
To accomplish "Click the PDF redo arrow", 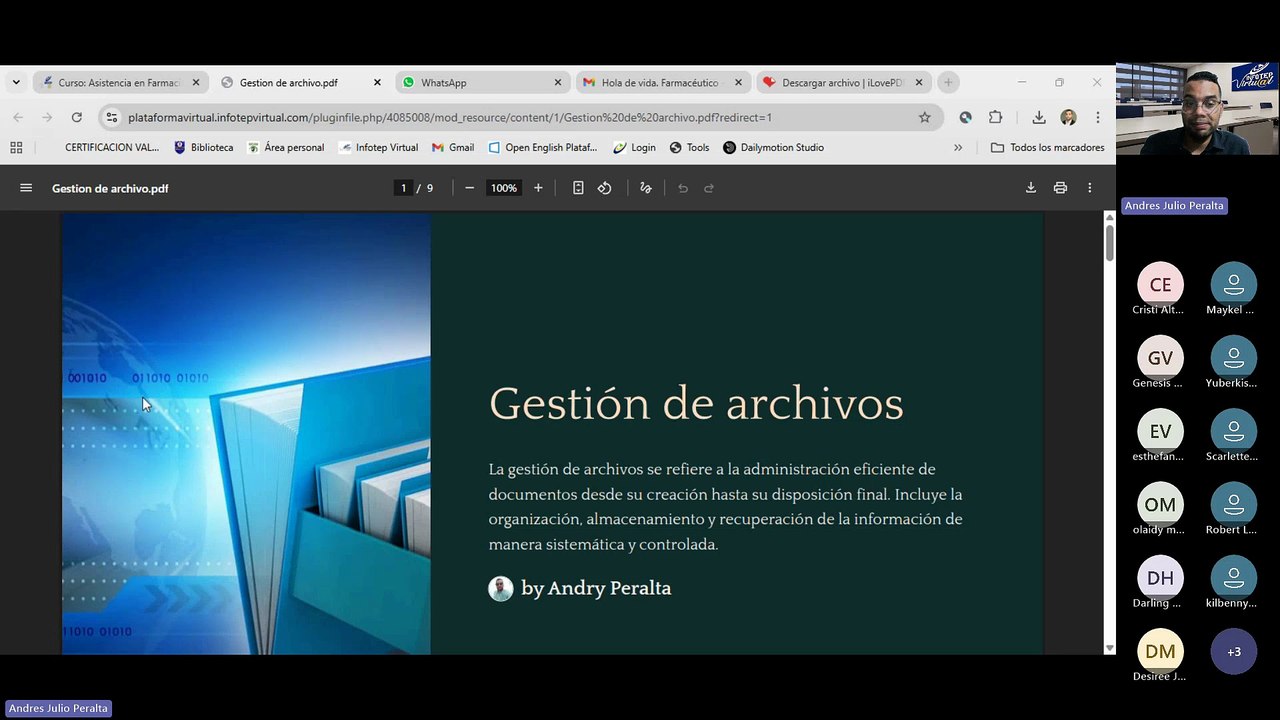I will 709,188.
